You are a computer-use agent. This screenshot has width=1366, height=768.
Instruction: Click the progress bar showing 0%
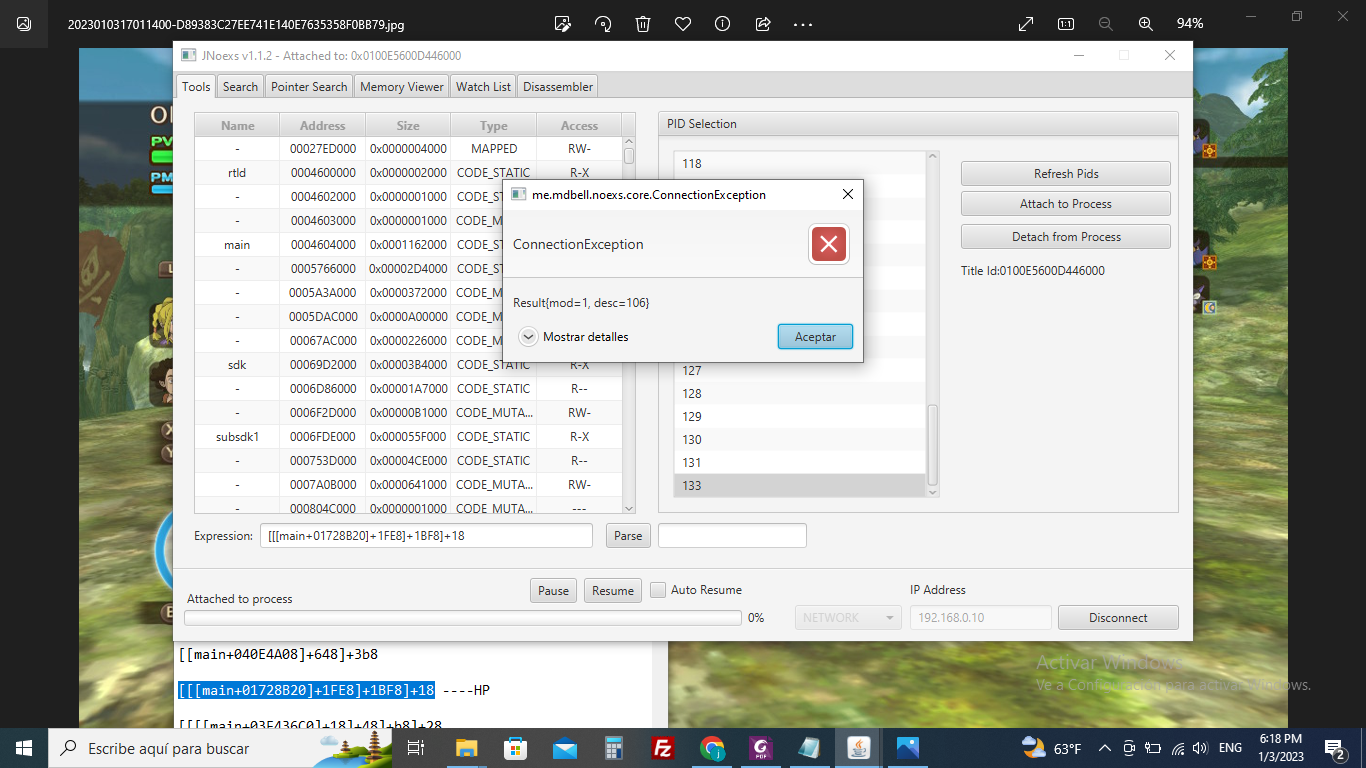pyautogui.click(x=463, y=618)
